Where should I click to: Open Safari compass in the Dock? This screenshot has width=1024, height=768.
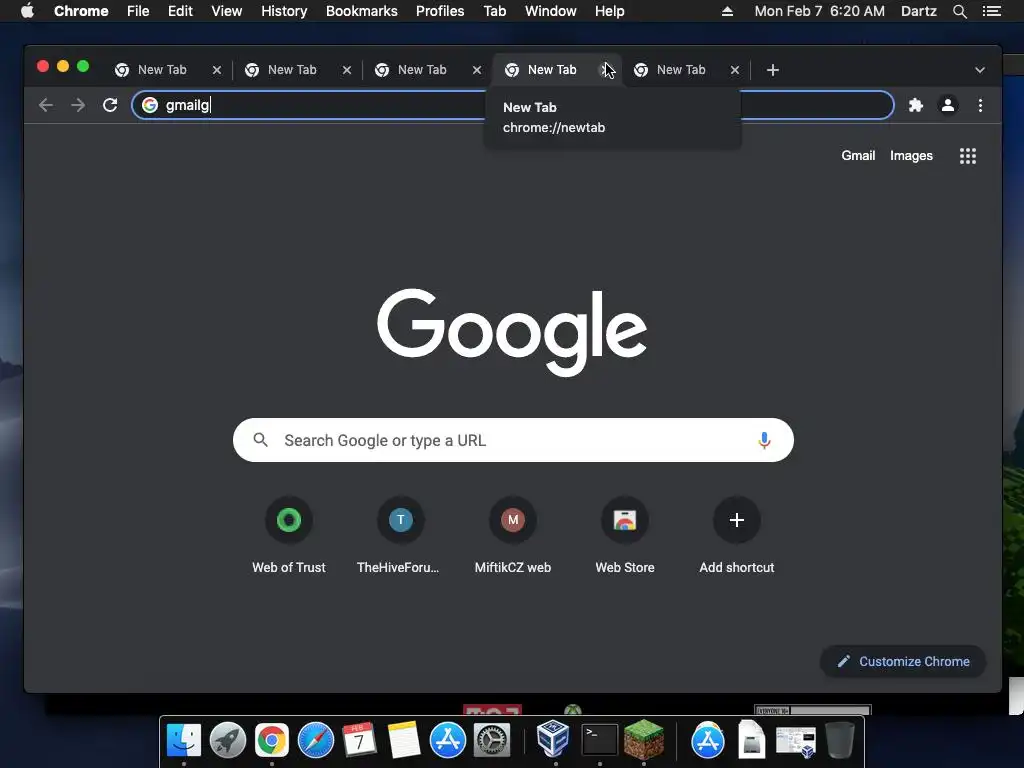pos(315,740)
